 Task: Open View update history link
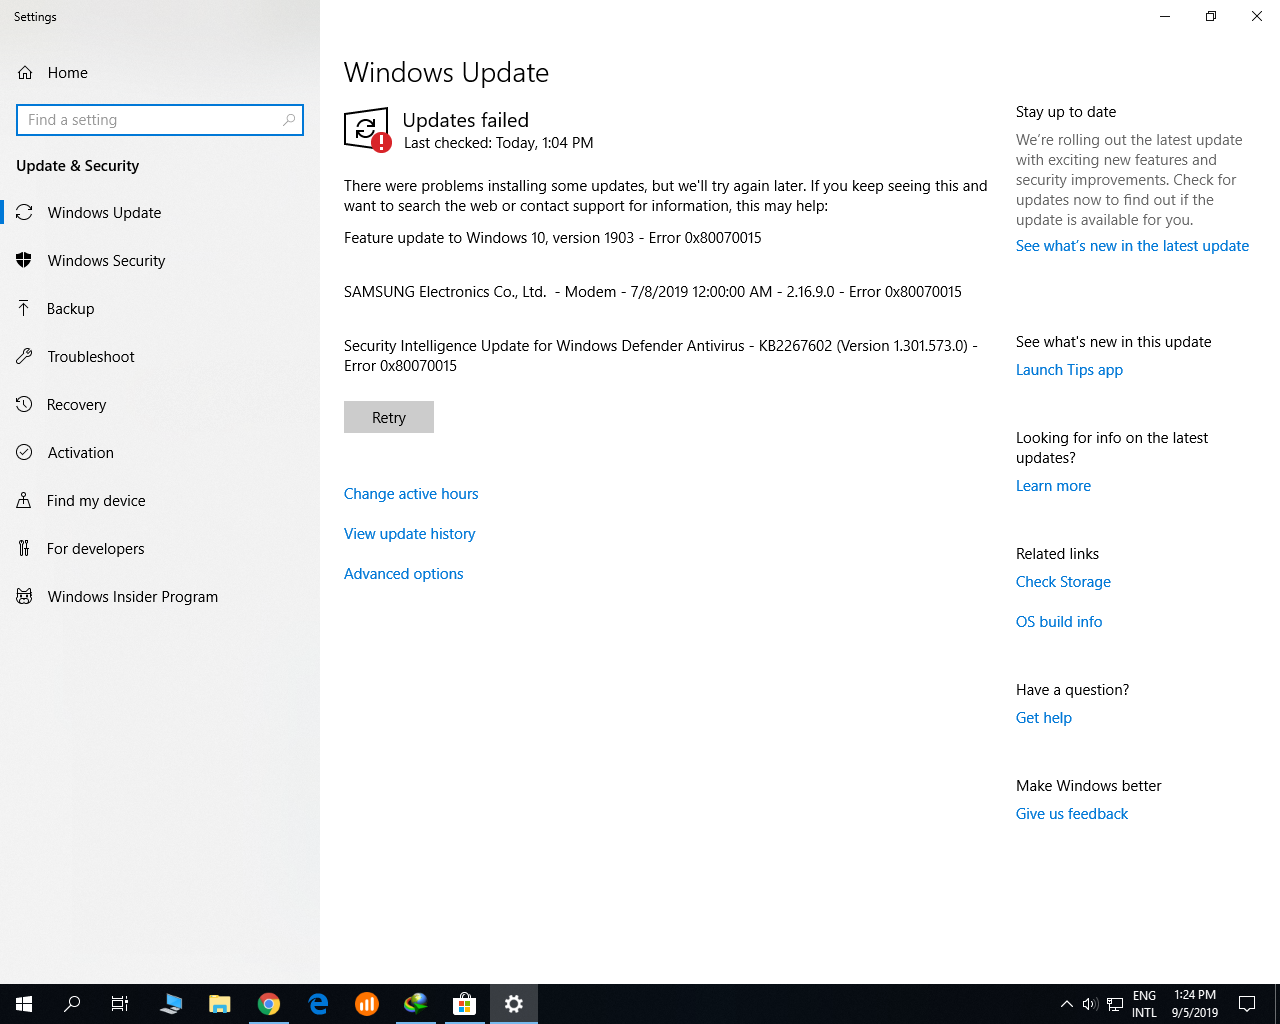[x=410, y=534]
